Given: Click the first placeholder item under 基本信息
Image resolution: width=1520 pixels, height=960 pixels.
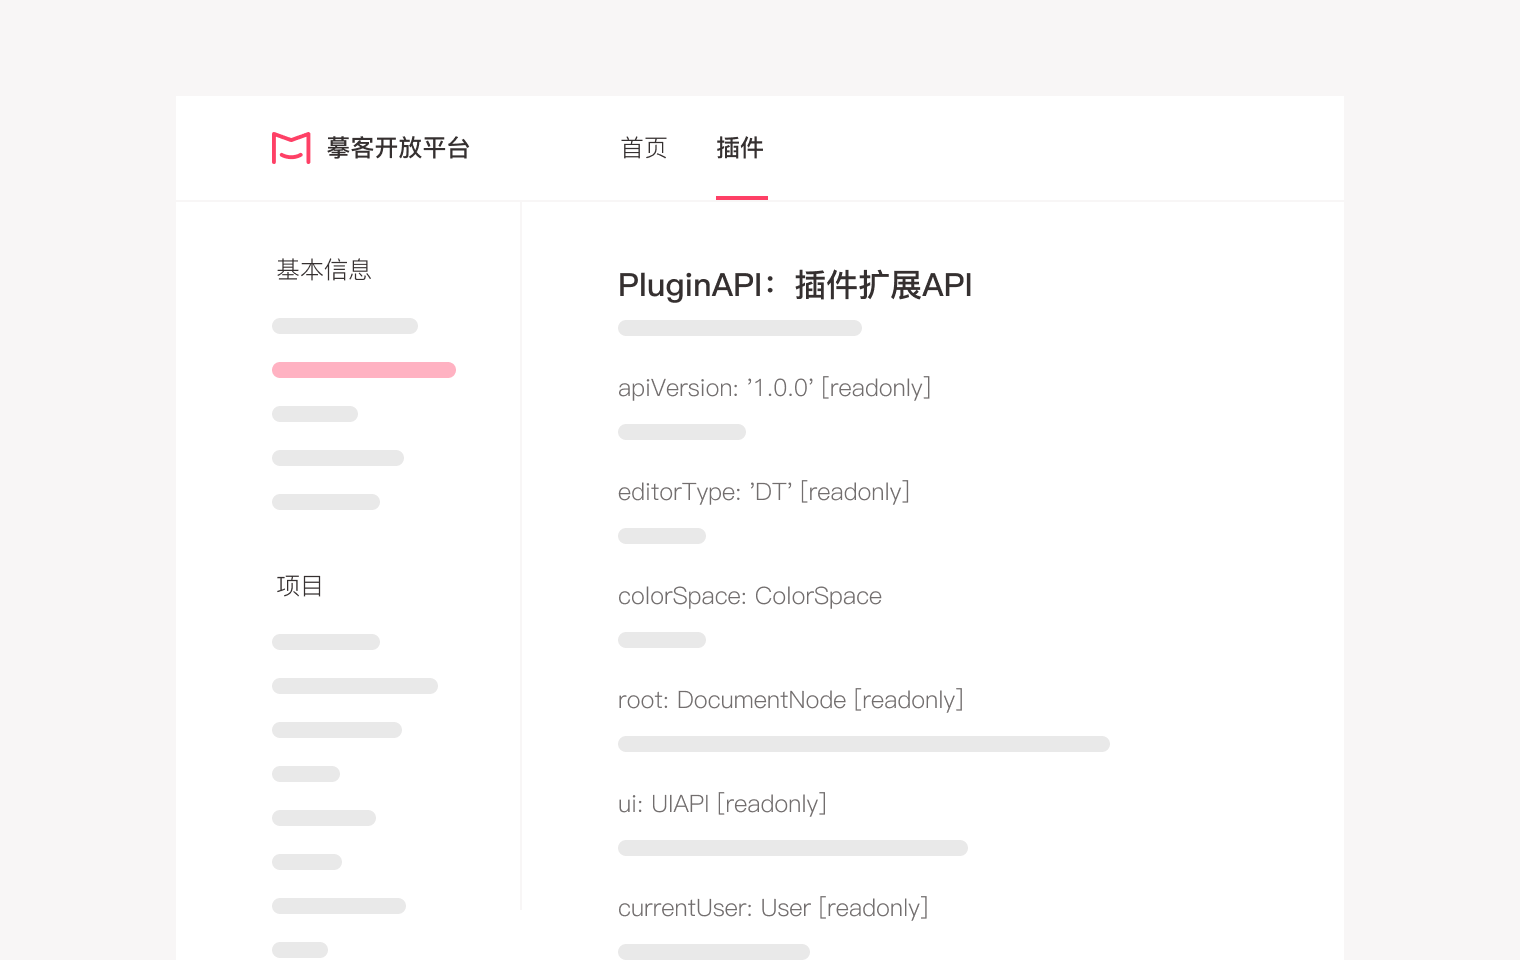Looking at the screenshot, I should (x=345, y=326).
